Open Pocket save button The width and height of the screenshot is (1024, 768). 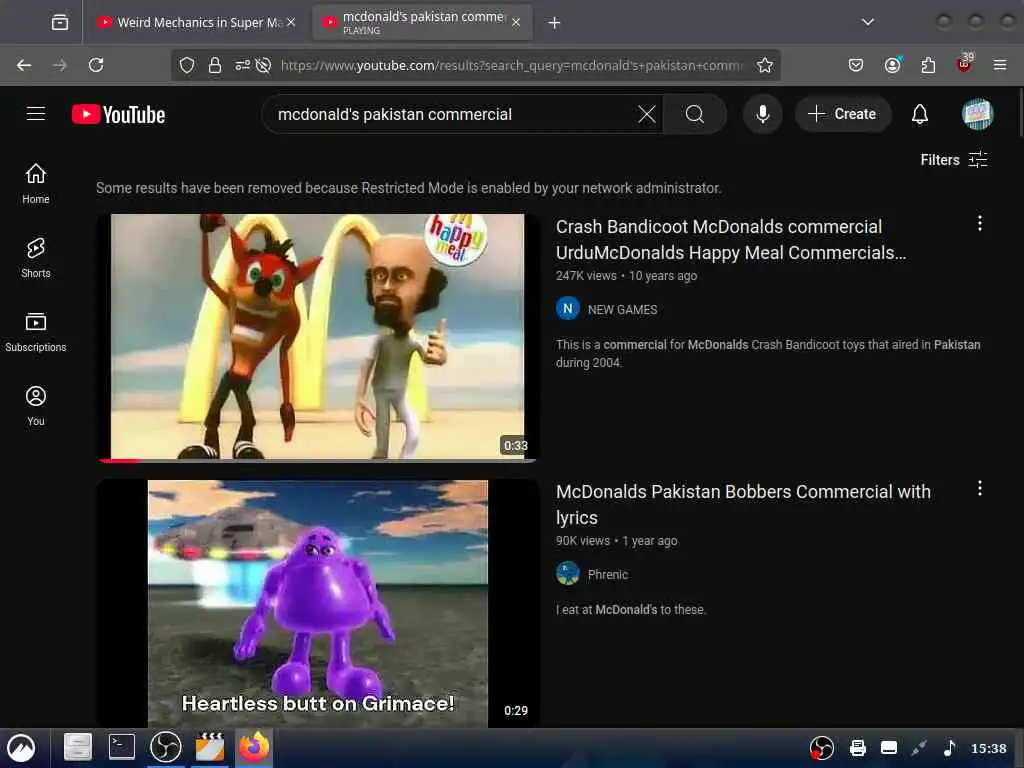click(x=856, y=65)
